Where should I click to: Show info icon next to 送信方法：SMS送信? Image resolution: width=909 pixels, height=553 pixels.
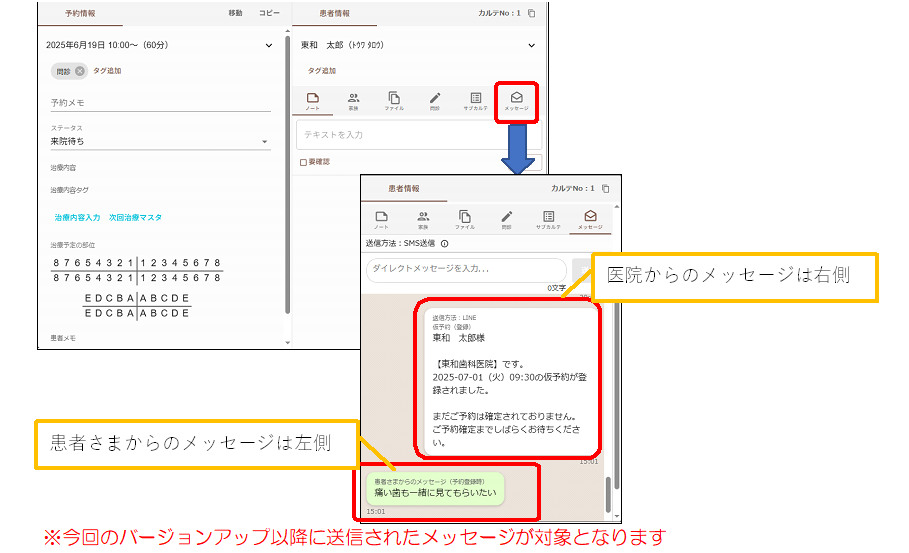click(x=445, y=243)
